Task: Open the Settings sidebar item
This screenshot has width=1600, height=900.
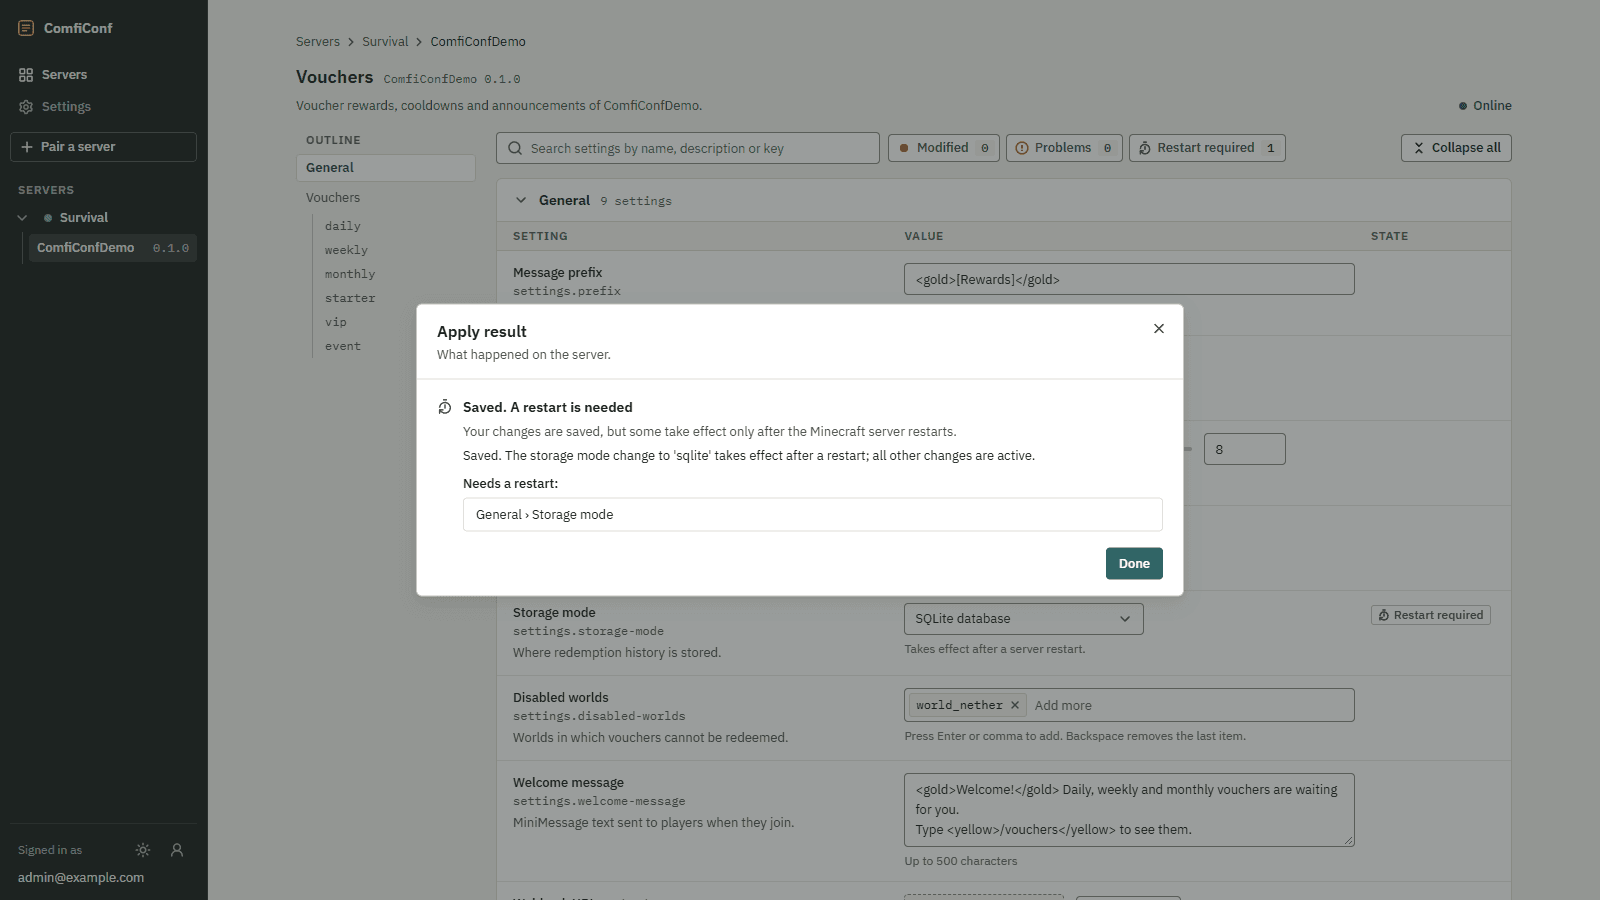Action: 103,107
